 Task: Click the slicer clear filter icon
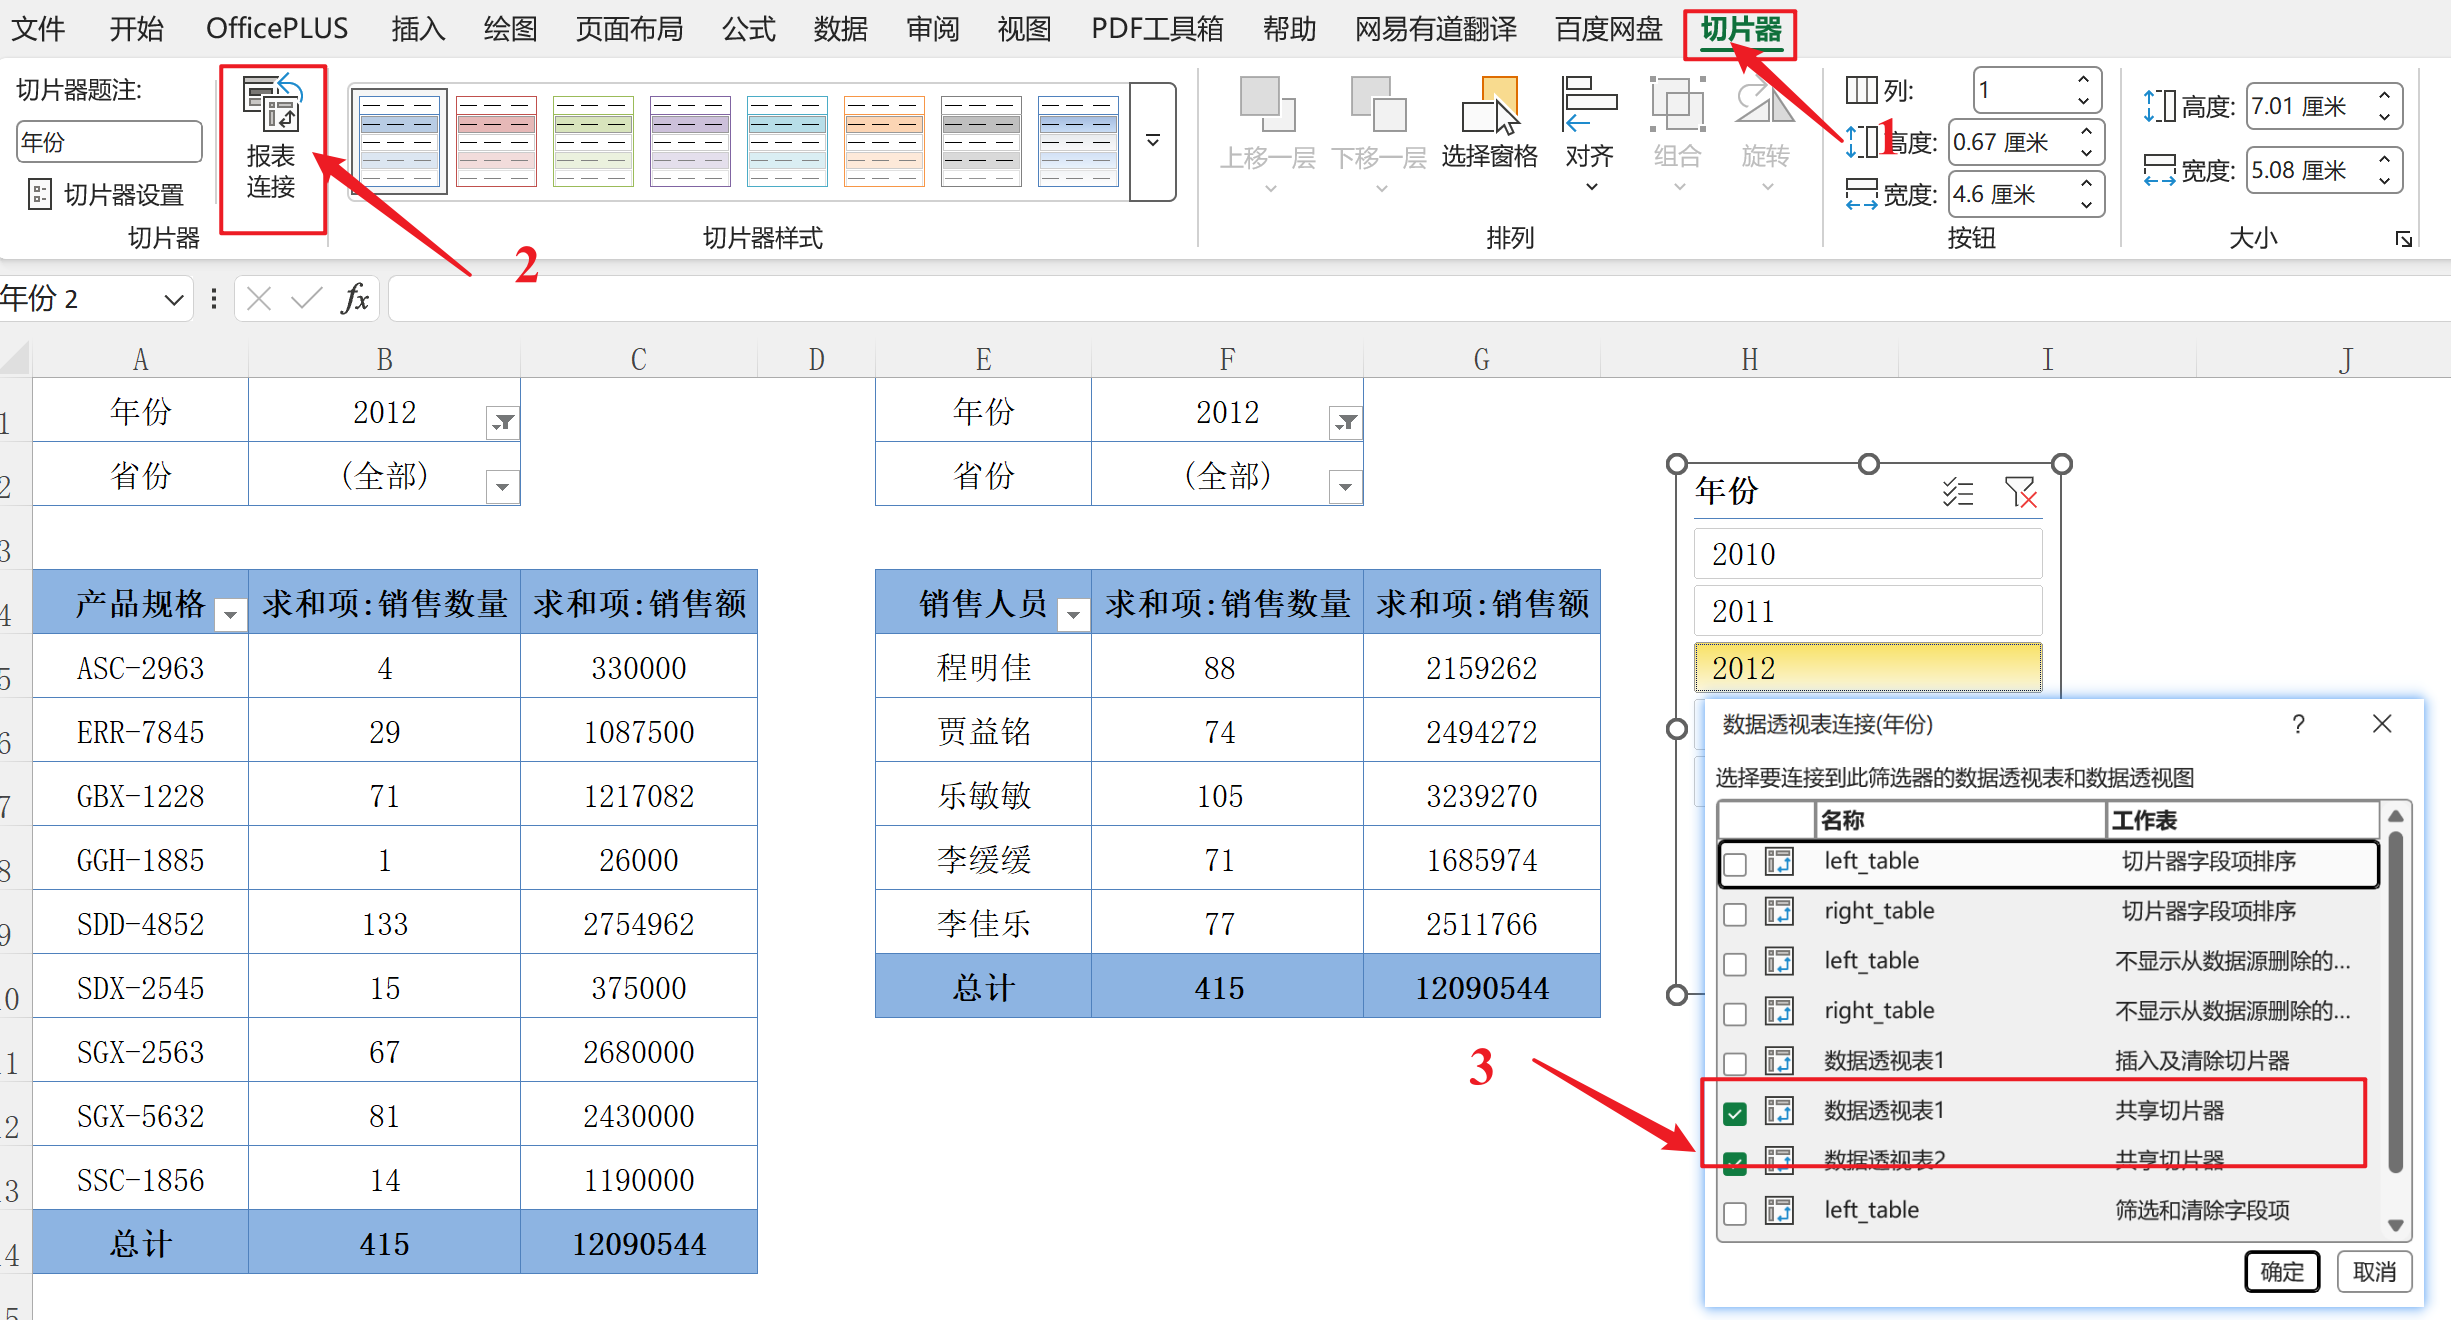click(x=2020, y=492)
